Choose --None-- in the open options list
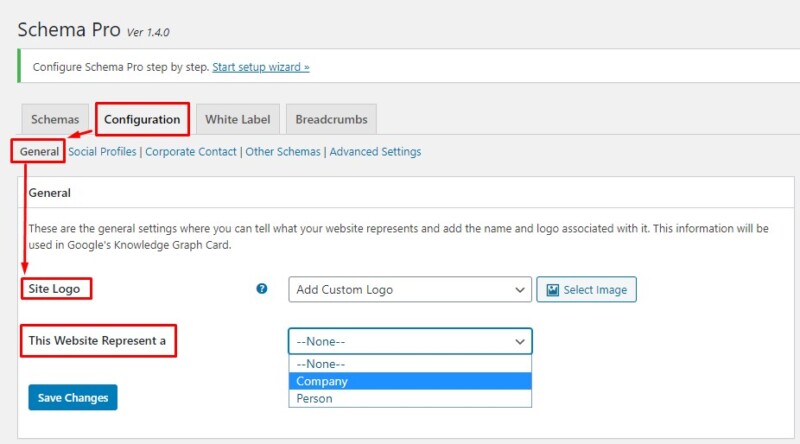The height and width of the screenshot is (444, 800). [x=320, y=364]
